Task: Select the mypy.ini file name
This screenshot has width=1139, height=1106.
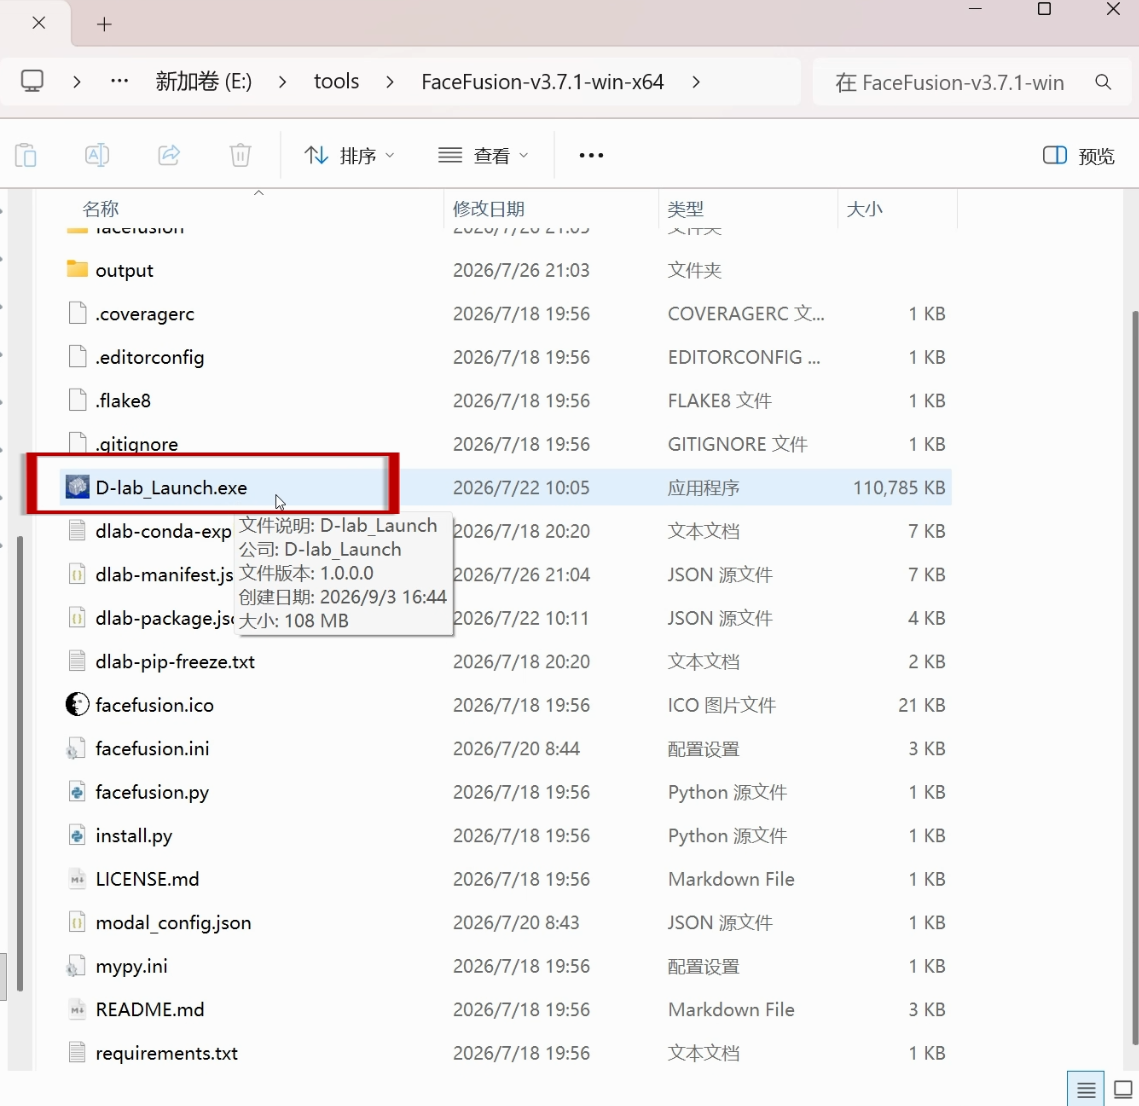Action: 131,967
